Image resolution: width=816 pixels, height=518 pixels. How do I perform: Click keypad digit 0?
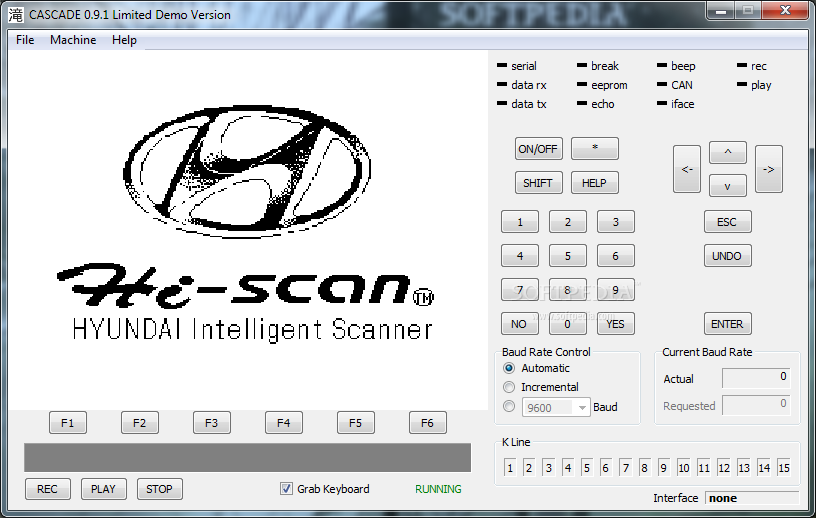click(x=568, y=324)
